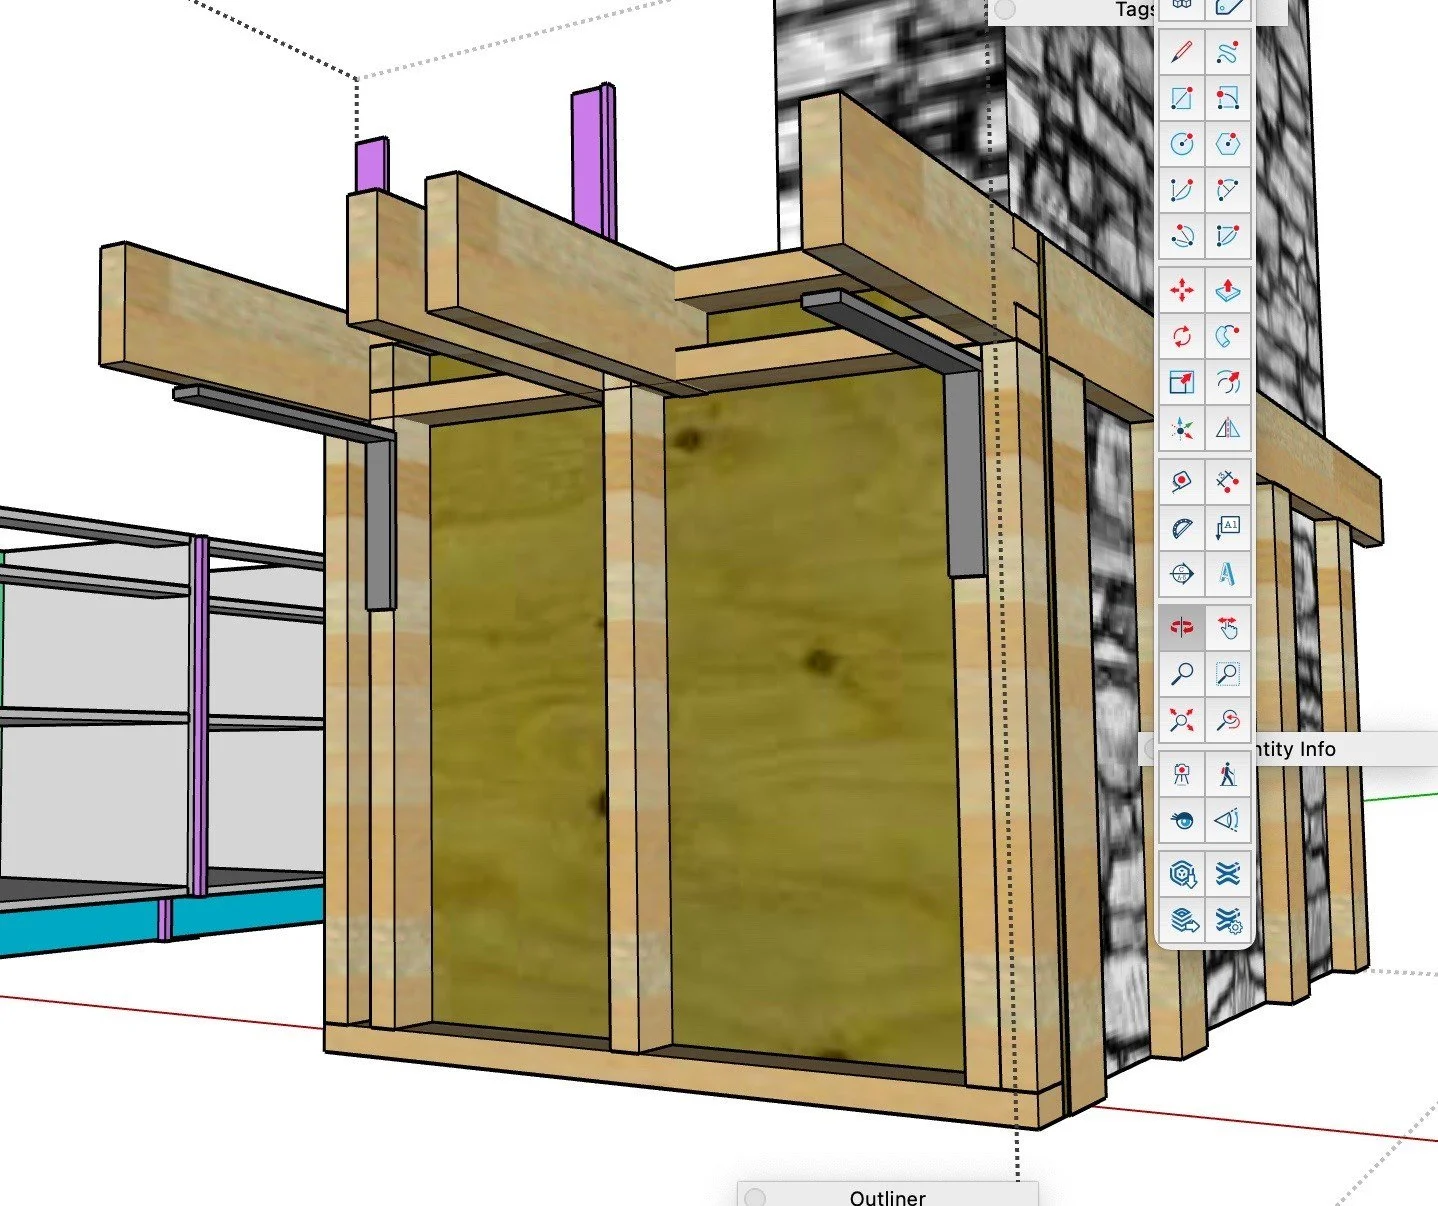Close the Outliner panel
This screenshot has width=1438, height=1206.
tap(755, 1197)
